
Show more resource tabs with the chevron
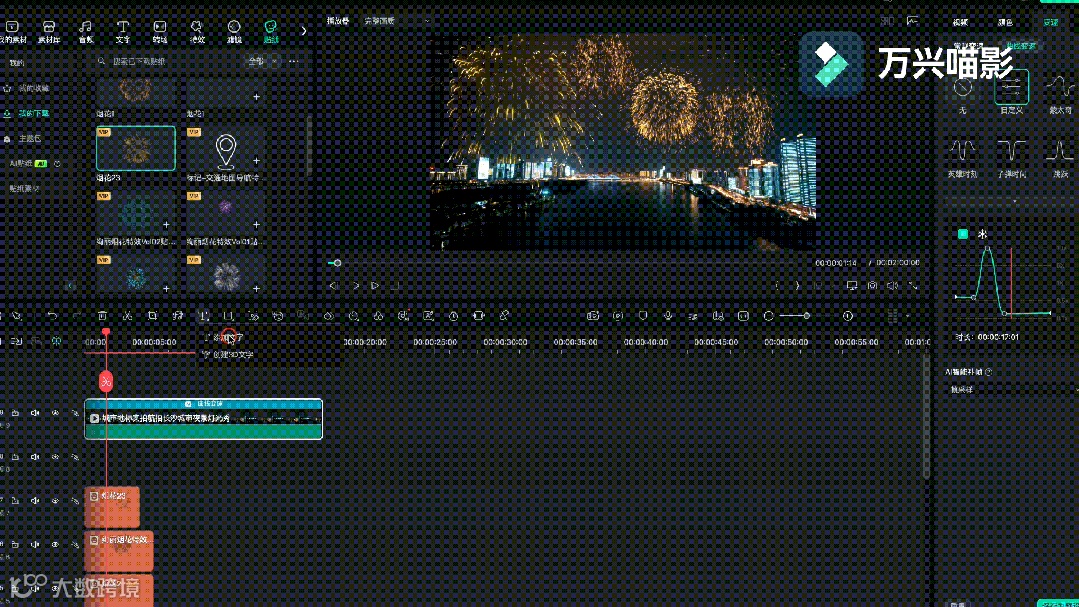pyautogui.click(x=303, y=31)
